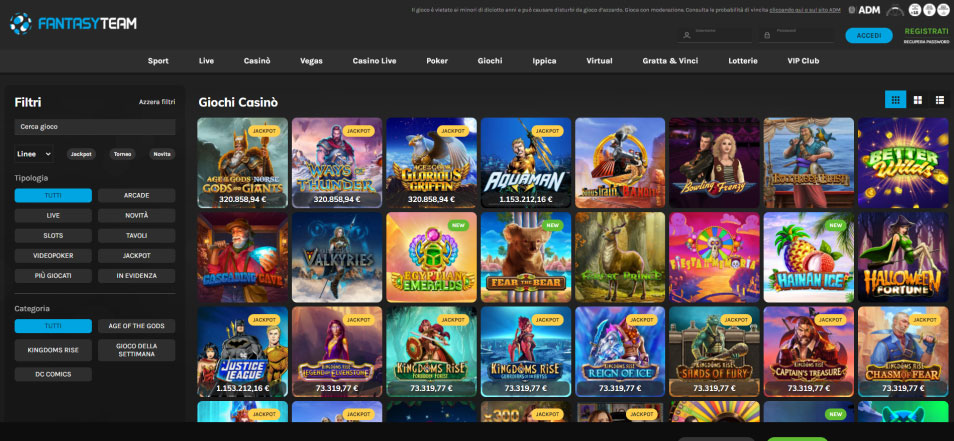
Task: Open Better Wilds game
Action: (903, 162)
